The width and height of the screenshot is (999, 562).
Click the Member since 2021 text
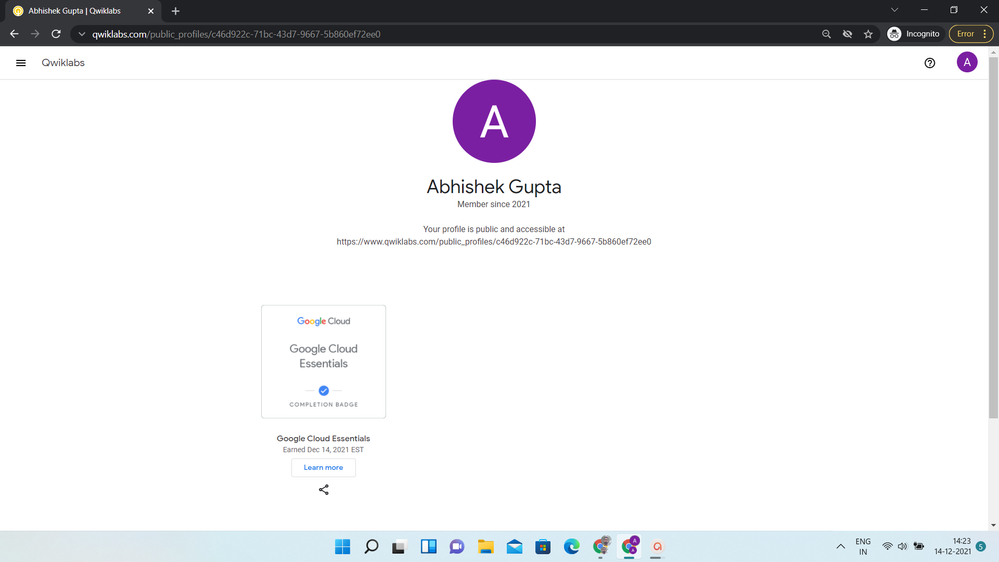(493, 204)
